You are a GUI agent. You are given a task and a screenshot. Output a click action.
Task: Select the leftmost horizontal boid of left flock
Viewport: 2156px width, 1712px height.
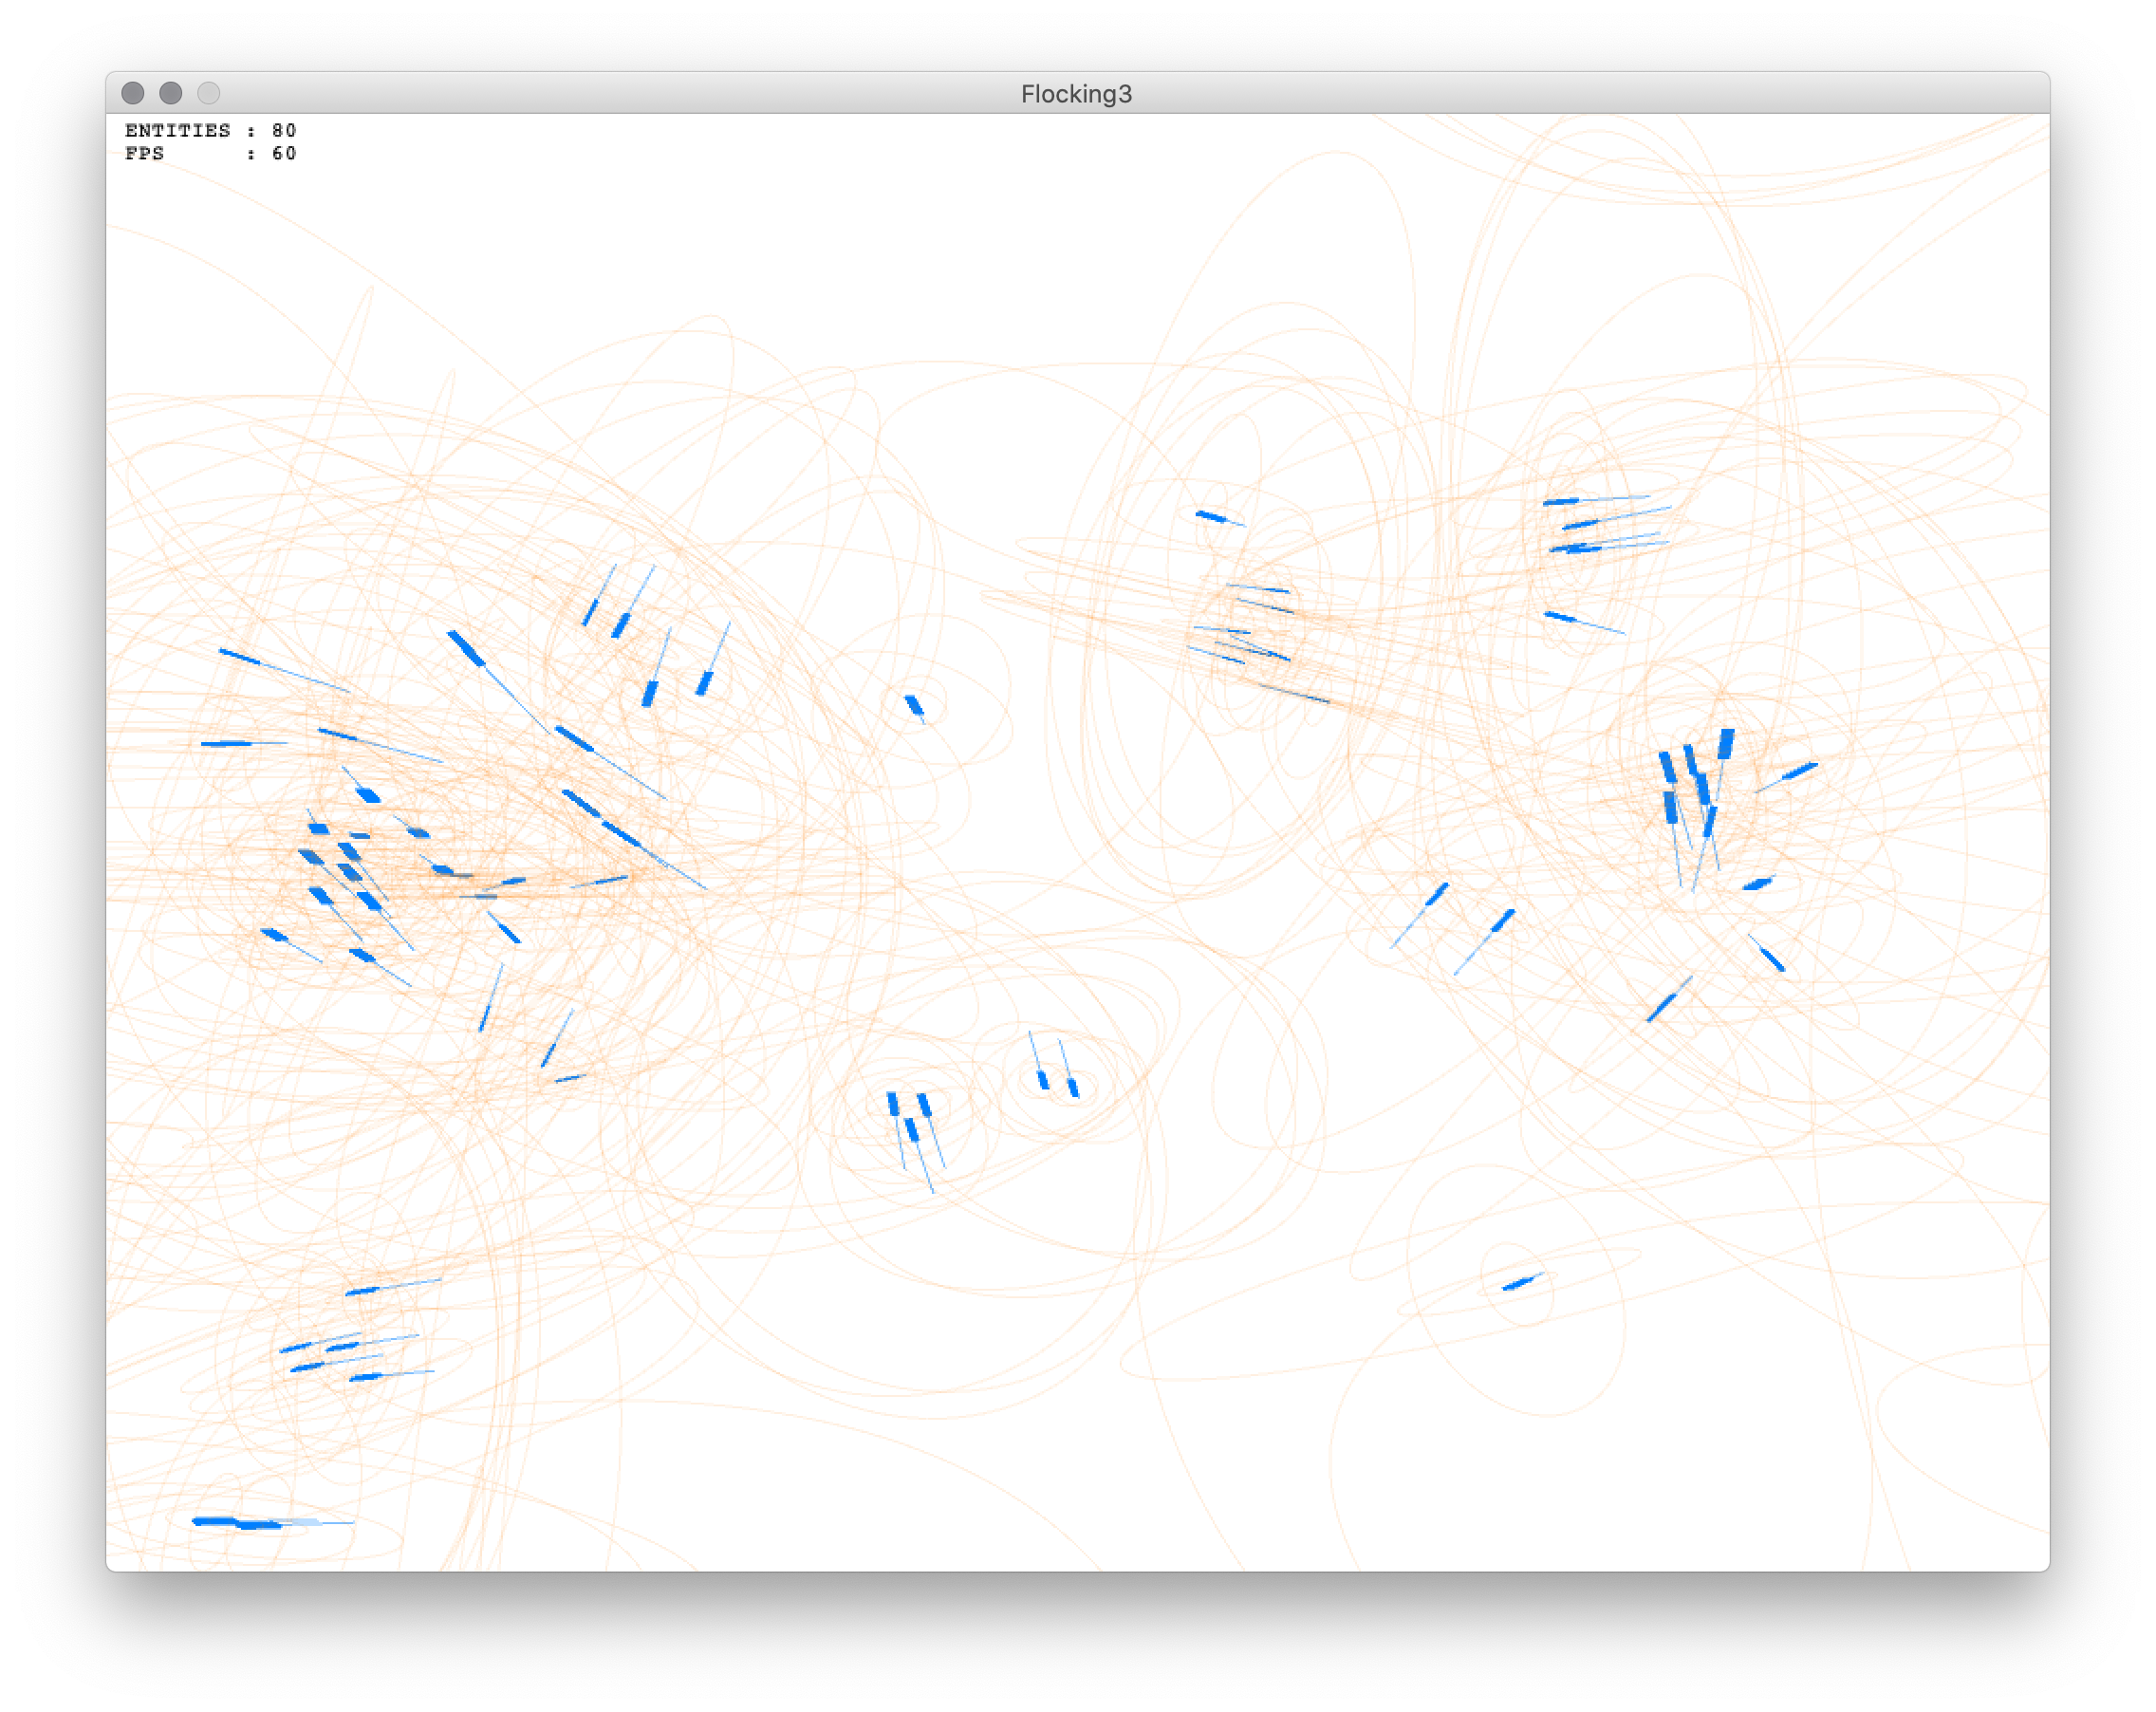[226, 743]
